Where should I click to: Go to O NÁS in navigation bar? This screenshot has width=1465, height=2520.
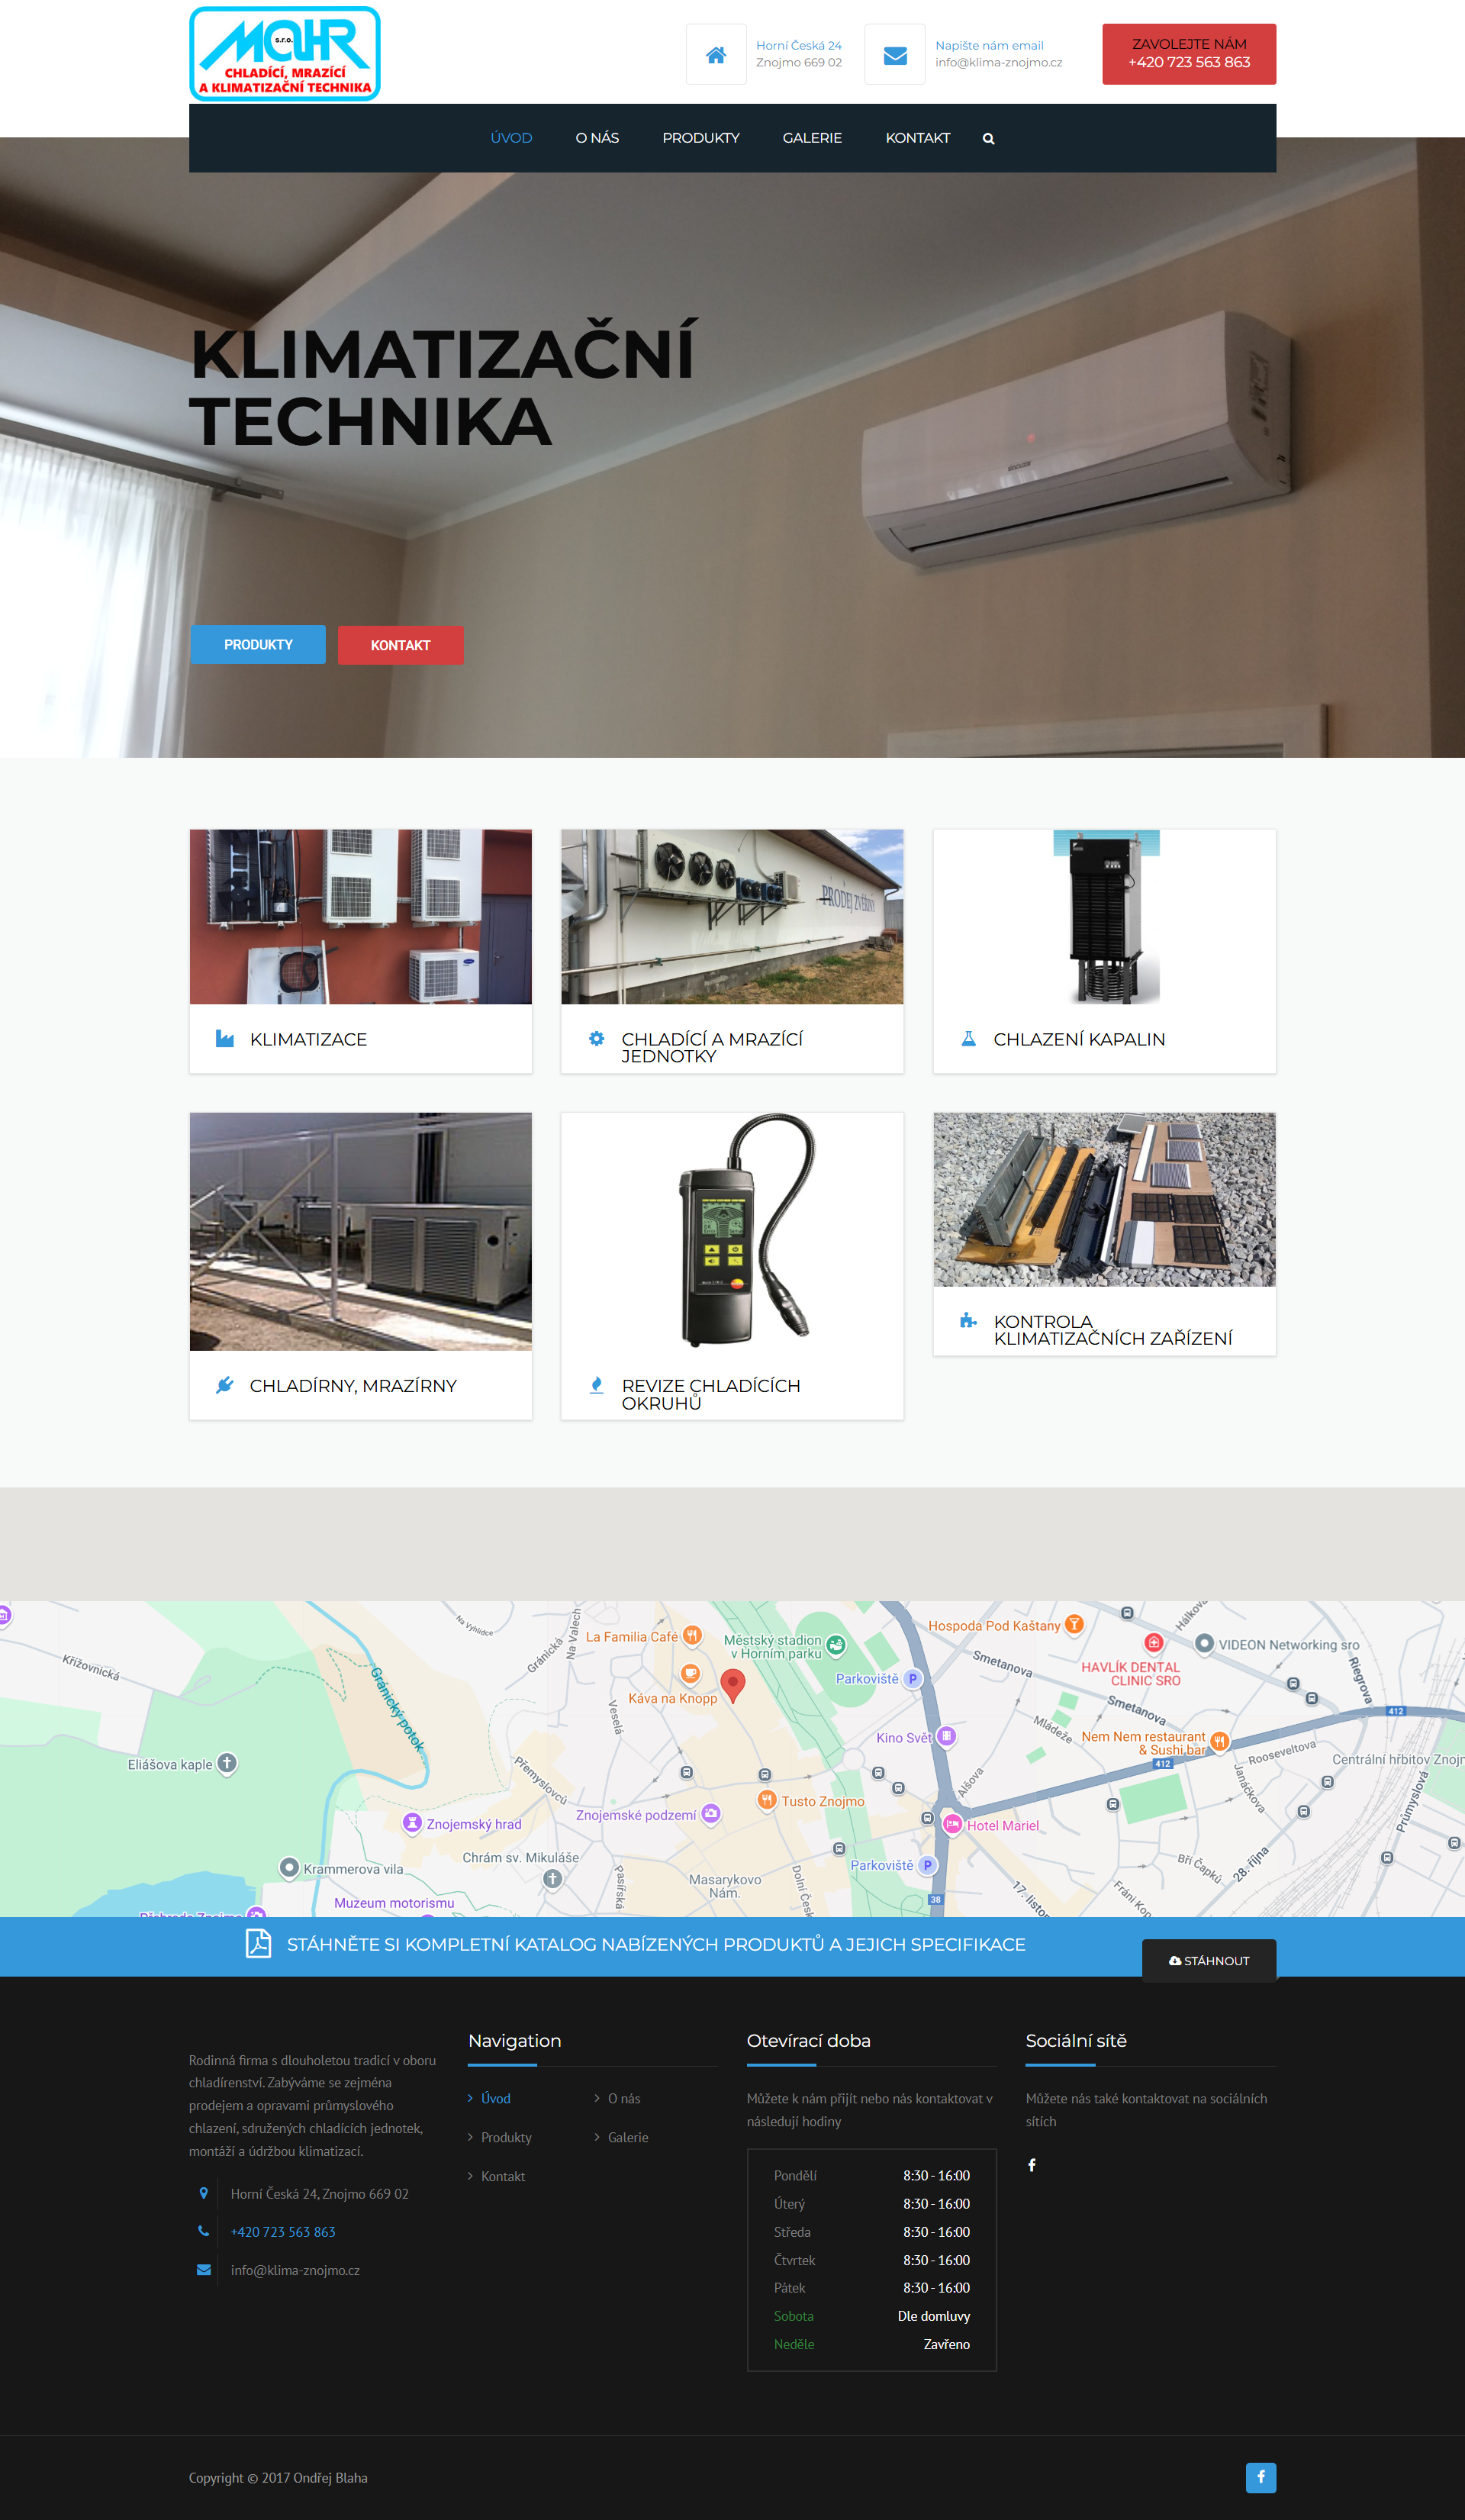(596, 138)
